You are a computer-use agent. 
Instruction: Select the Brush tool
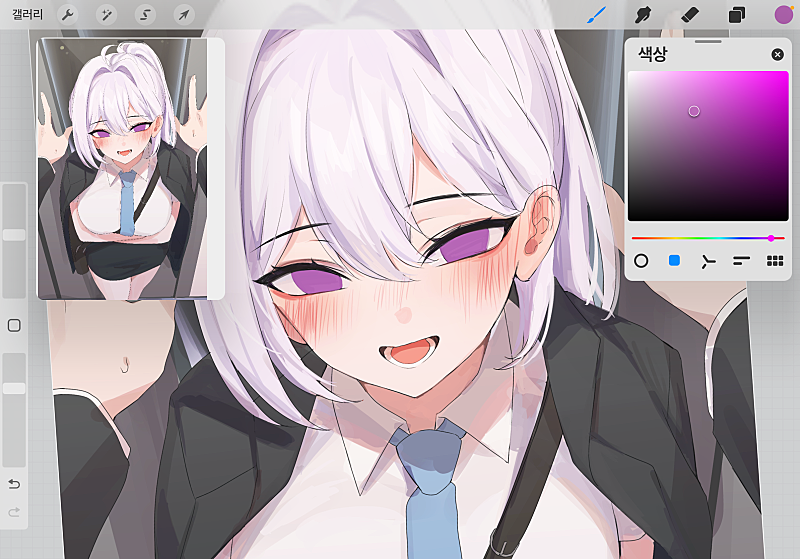coord(596,15)
